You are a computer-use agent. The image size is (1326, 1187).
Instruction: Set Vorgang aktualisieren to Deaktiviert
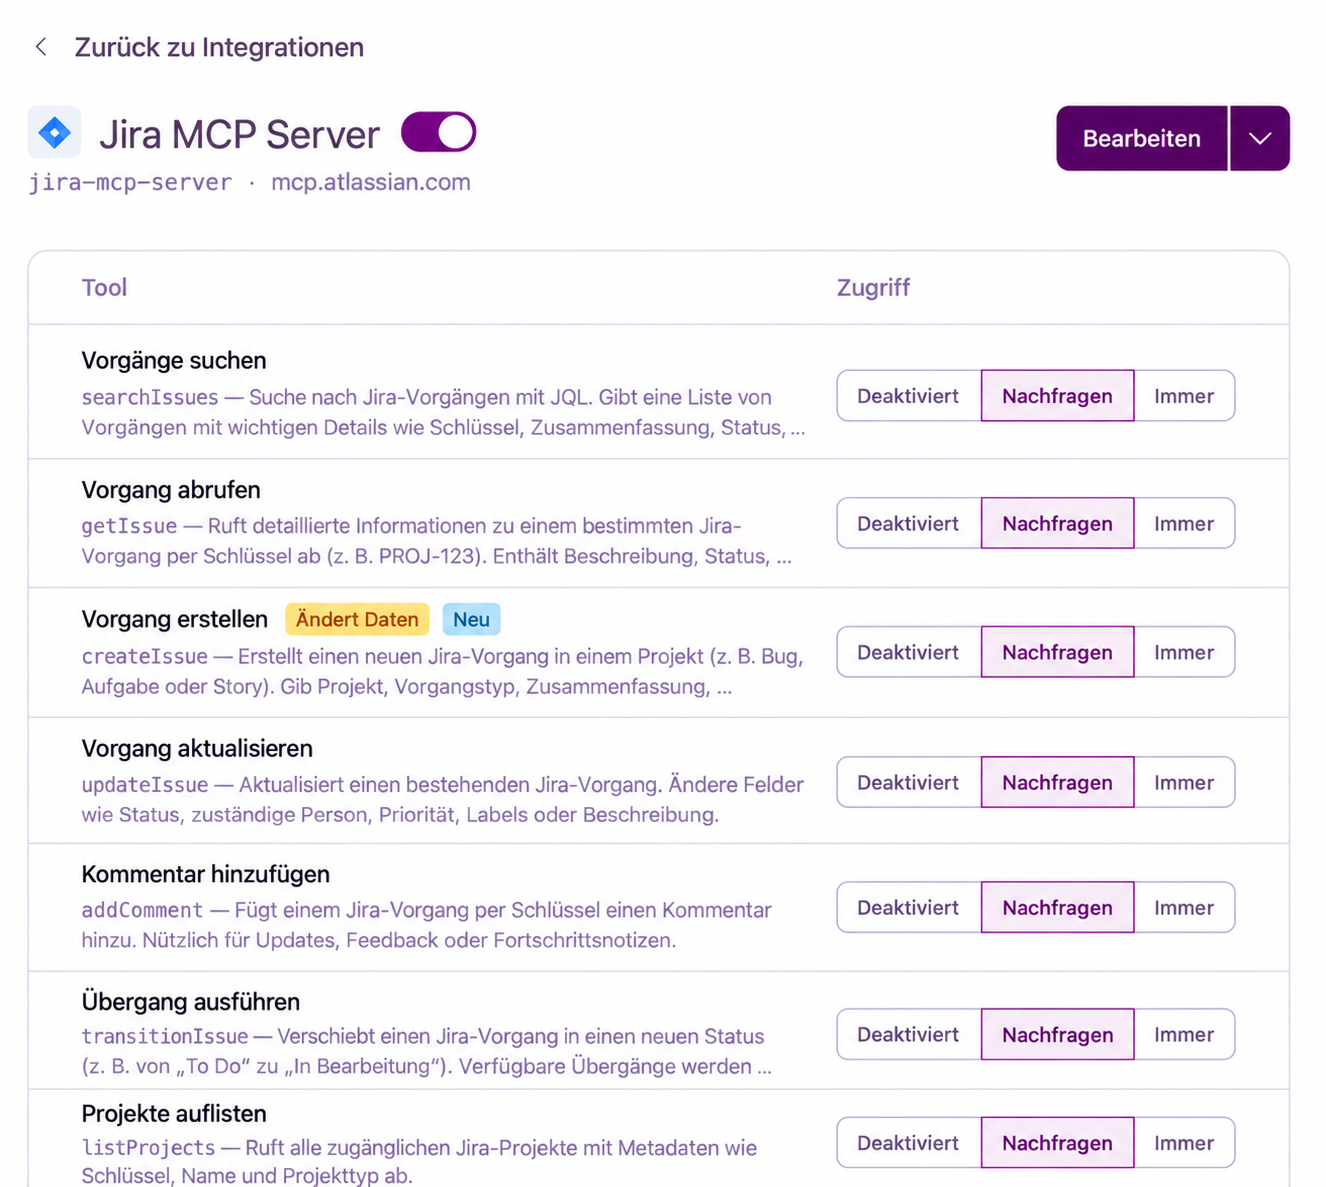click(908, 782)
